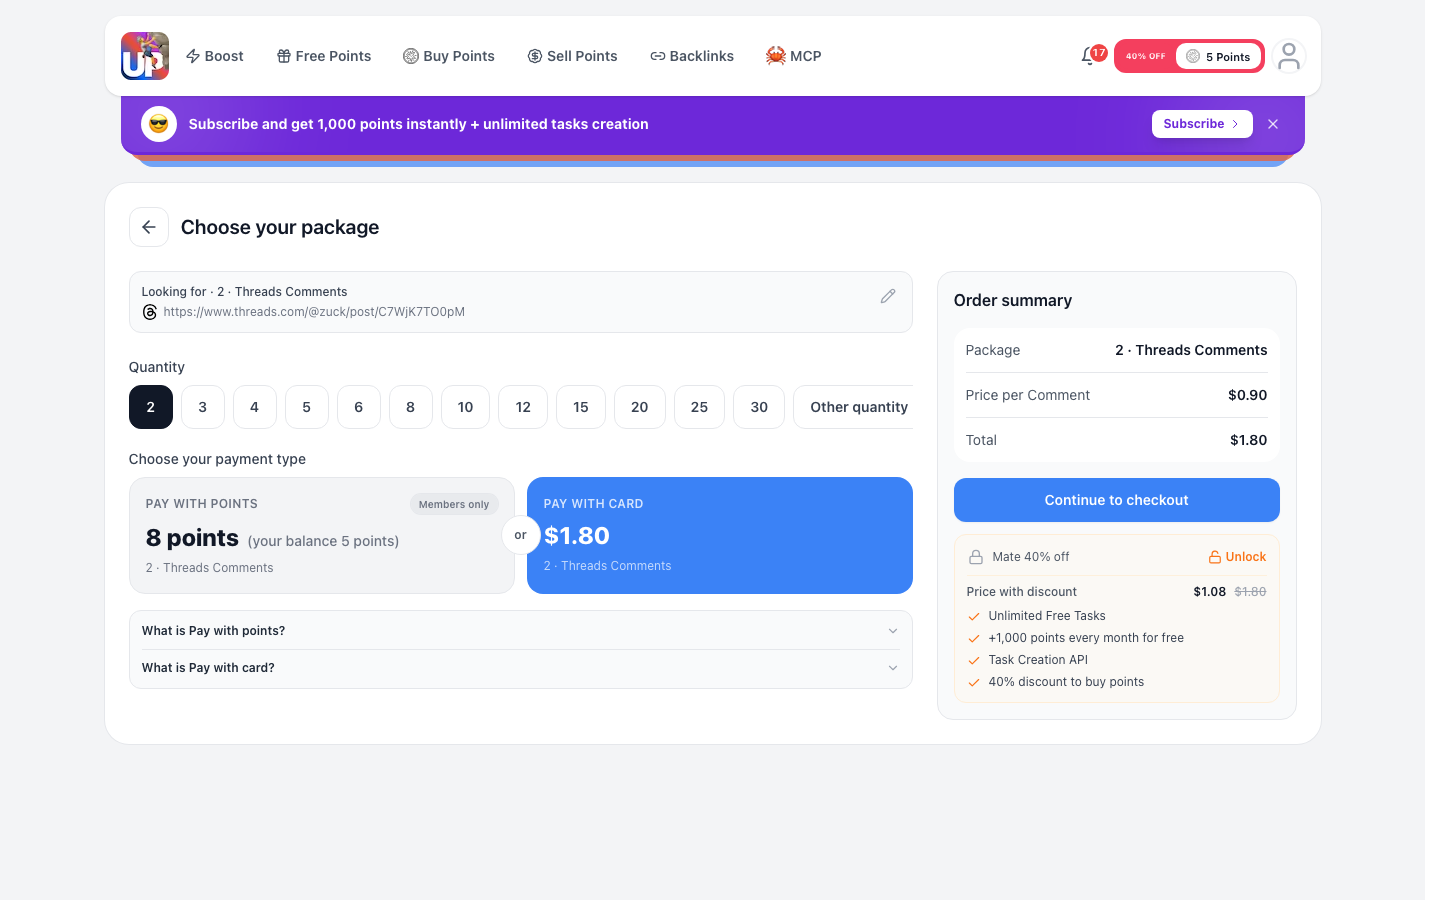
Task: Close the subscribe promotion banner
Action: click(1273, 124)
